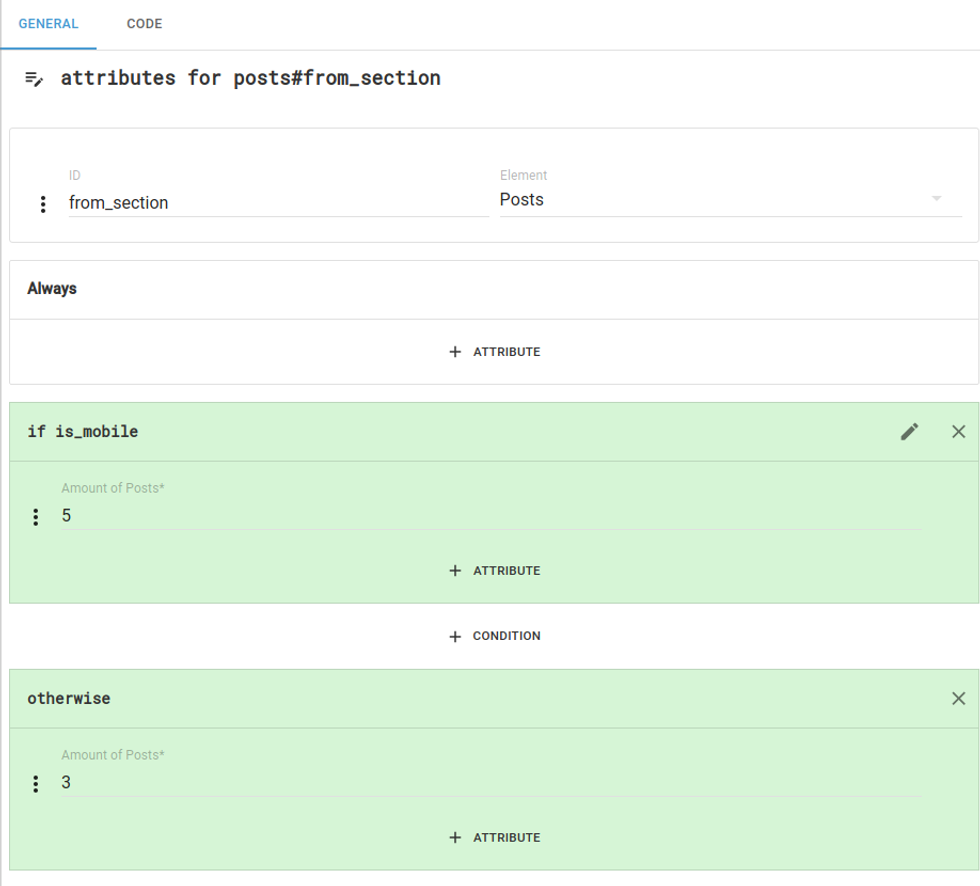Open the Element dropdown showing Posts
Image resolution: width=980 pixels, height=886 pixels.
coord(730,200)
